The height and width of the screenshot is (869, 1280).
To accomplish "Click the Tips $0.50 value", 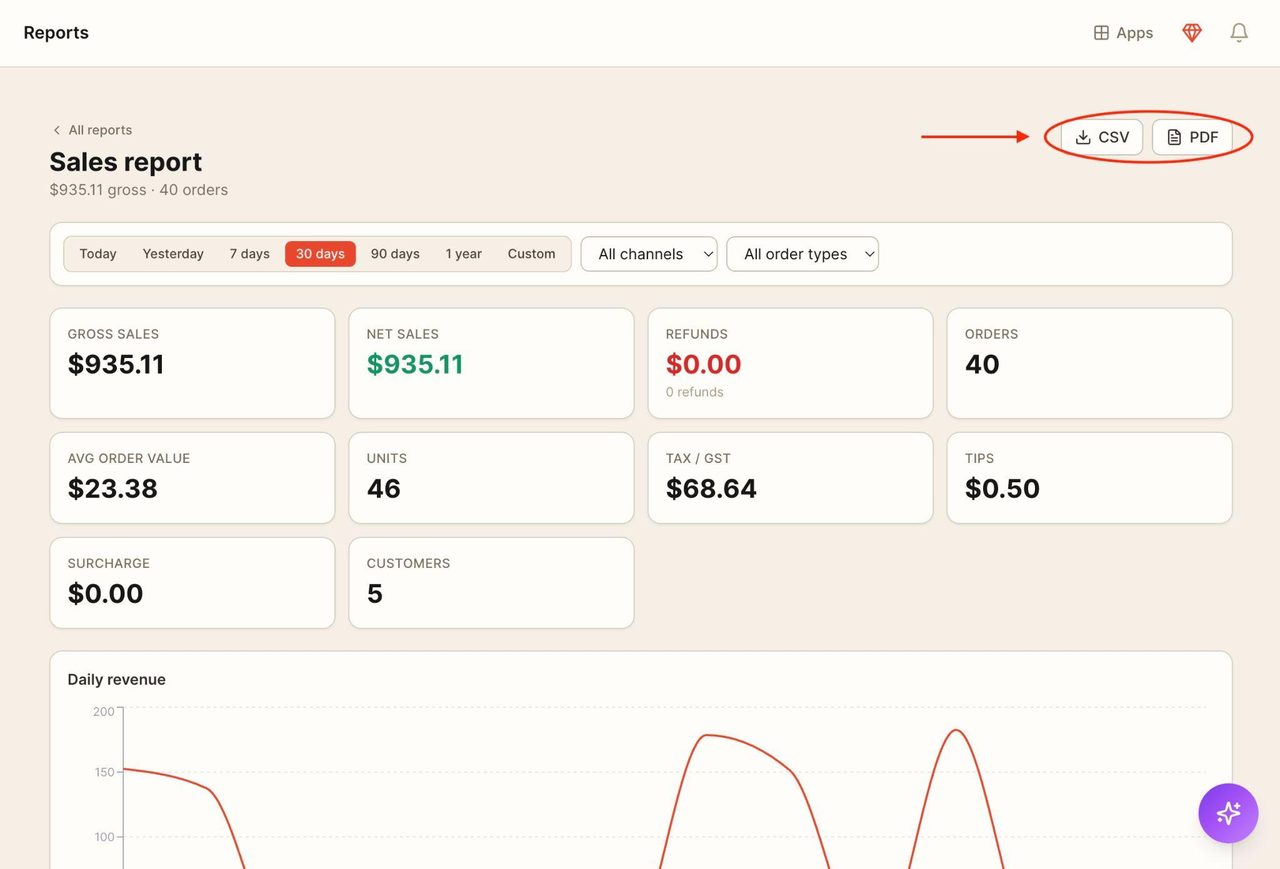I will point(1002,488).
